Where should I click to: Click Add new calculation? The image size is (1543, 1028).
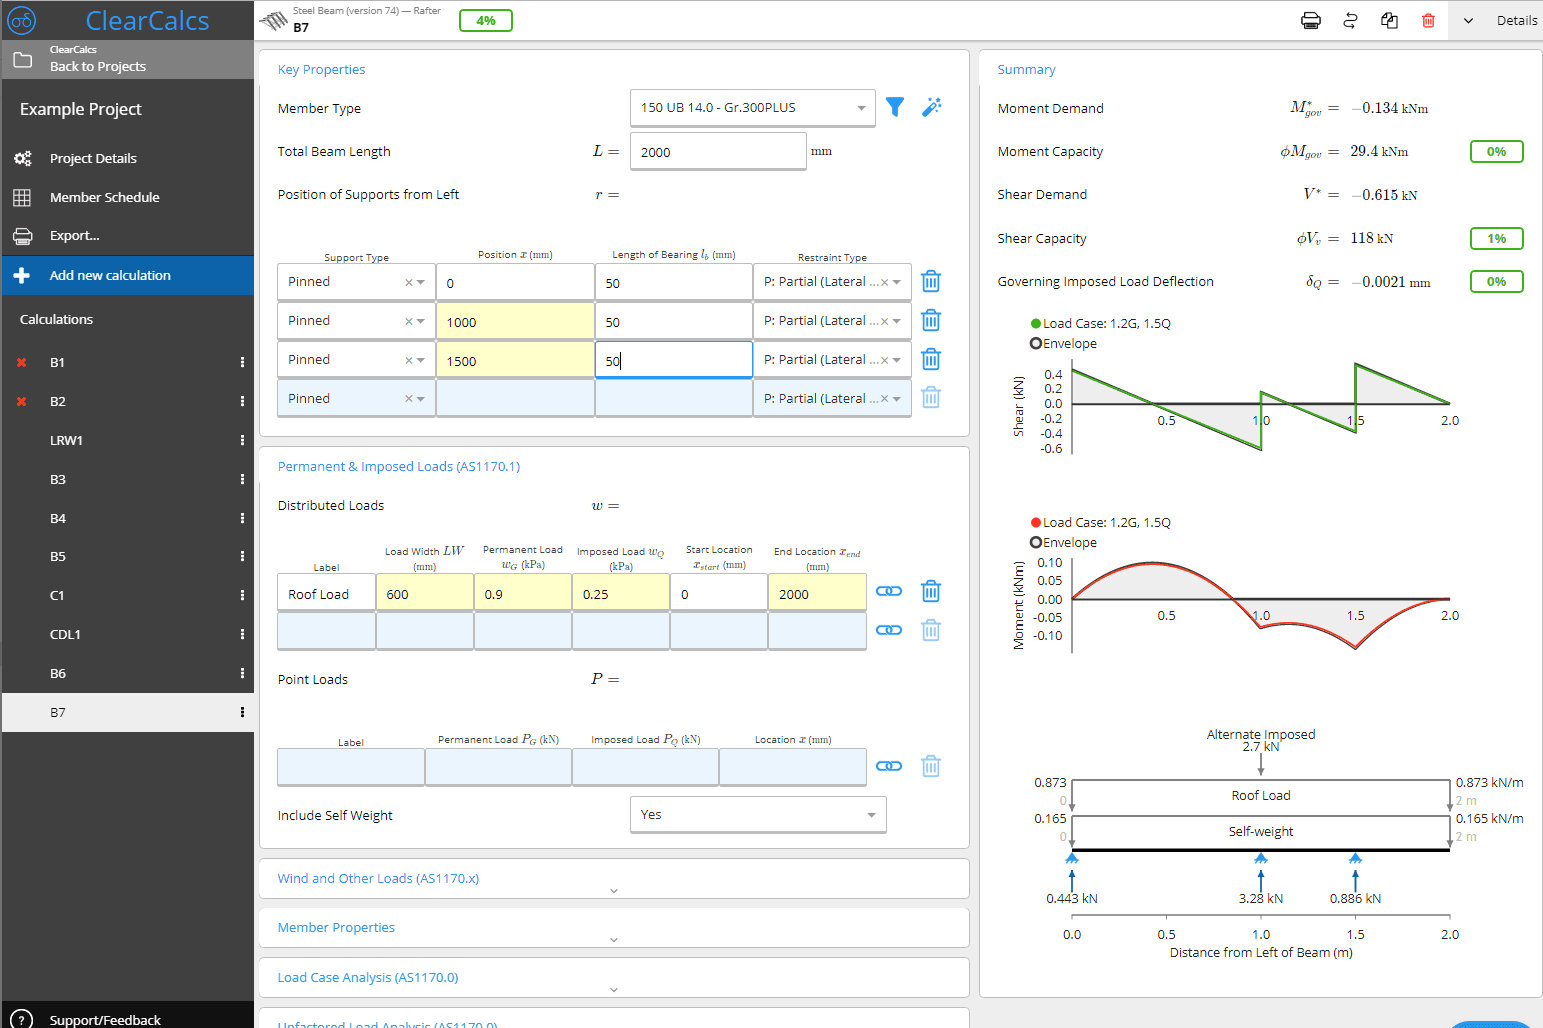[x=110, y=275]
